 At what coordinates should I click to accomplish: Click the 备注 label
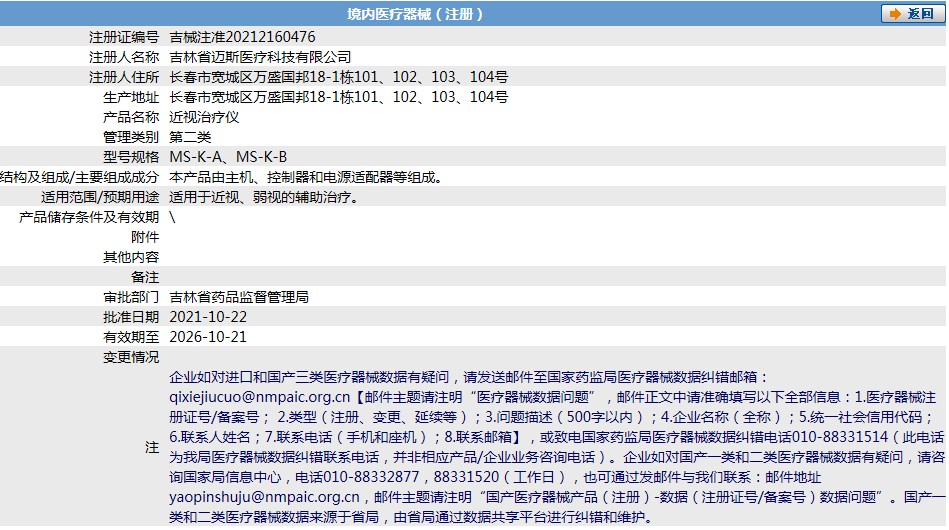click(145, 277)
